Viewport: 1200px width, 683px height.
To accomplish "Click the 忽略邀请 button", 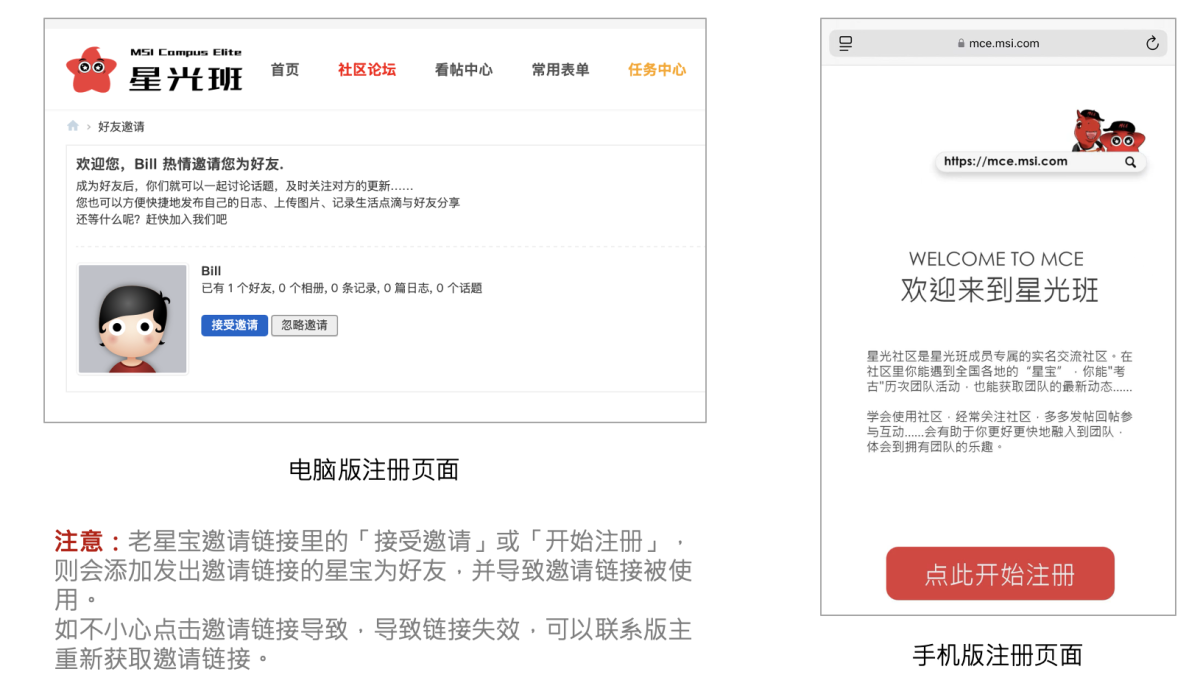I will tap(305, 325).
